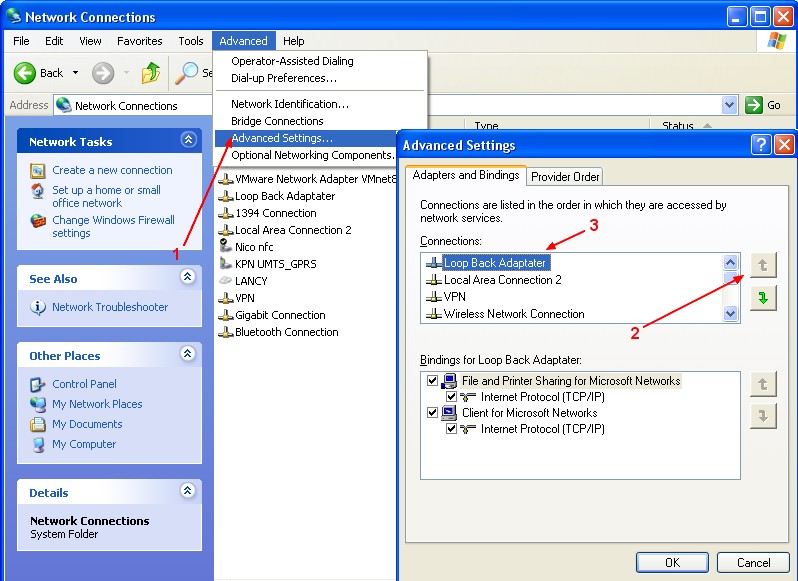Uncheck Client for Microsoft Networks binding
Screen dimensions: 798x581
(x=433, y=413)
